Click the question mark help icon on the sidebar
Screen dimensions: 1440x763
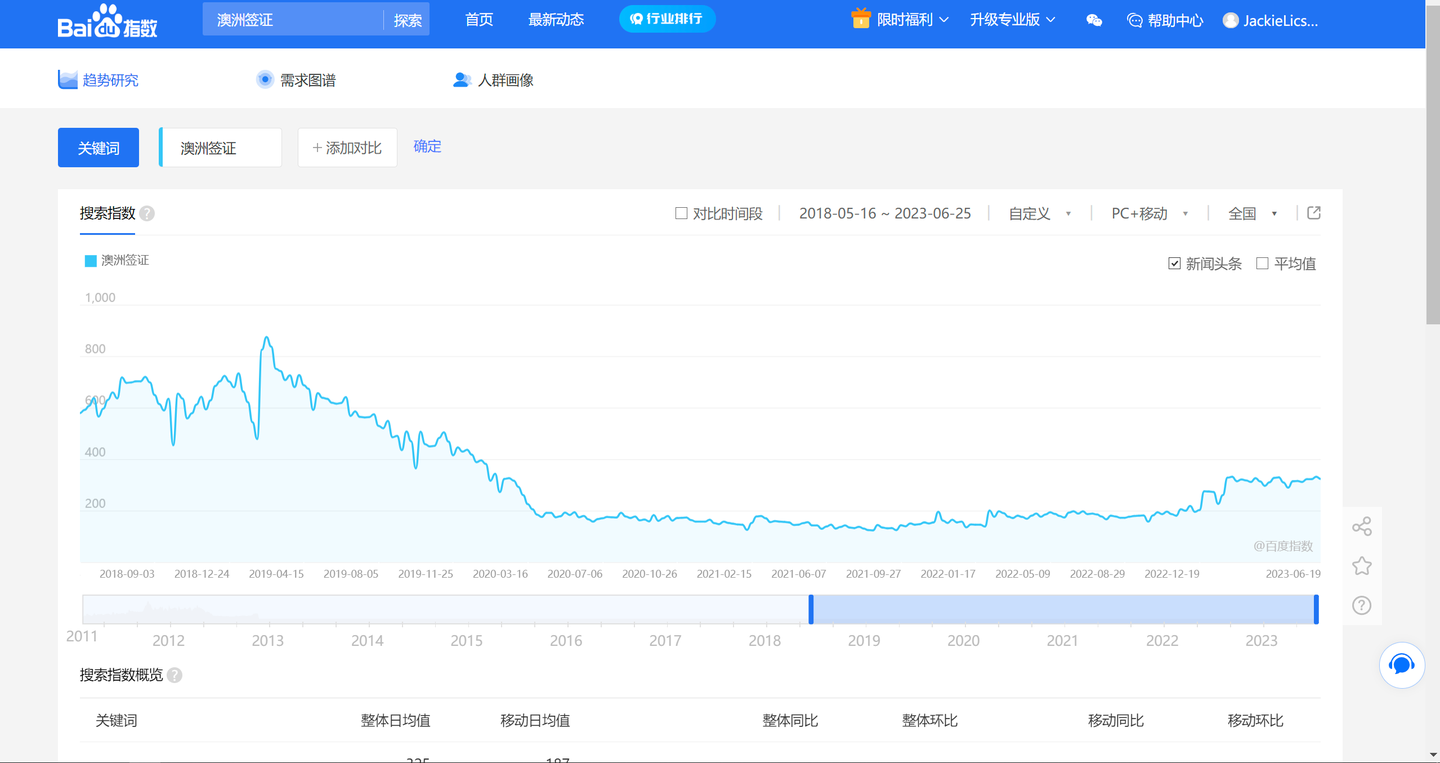(x=1361, y=605)
